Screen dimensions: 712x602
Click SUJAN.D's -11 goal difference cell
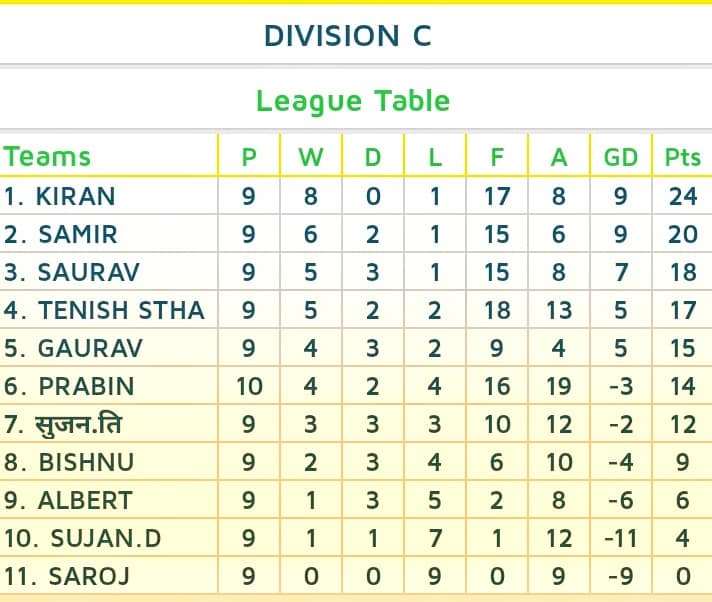[621, 538]
